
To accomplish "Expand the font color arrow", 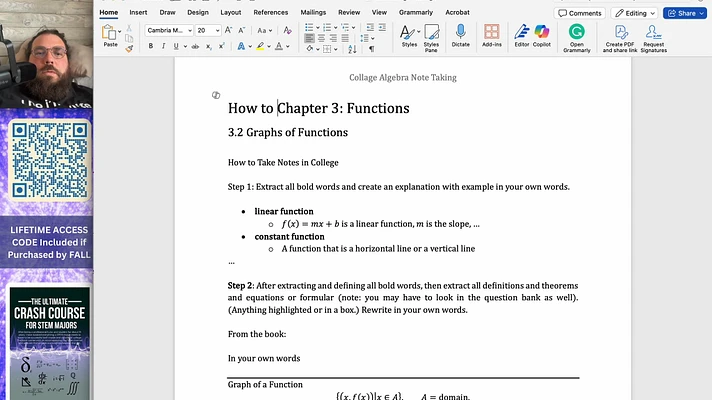I will point(288,46).
